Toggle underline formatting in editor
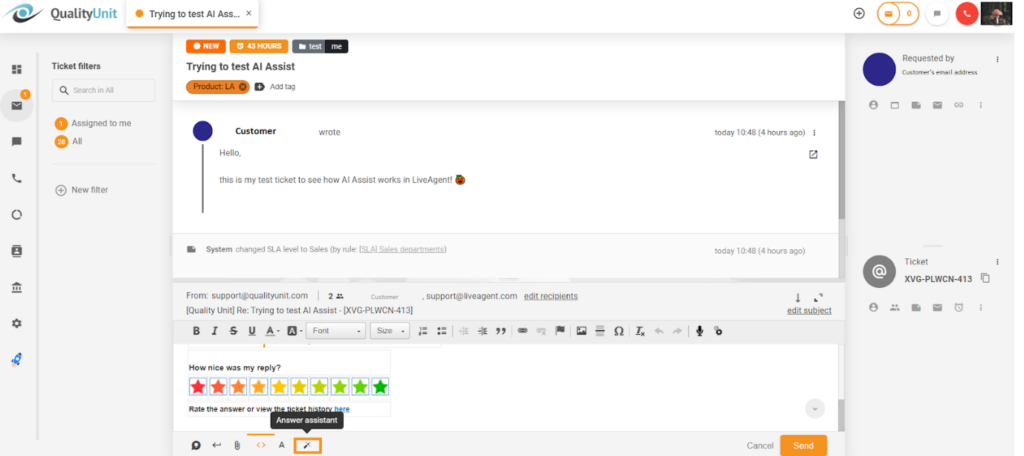The height and width of the screenshot is (456, 1024). tap(251, 331)
